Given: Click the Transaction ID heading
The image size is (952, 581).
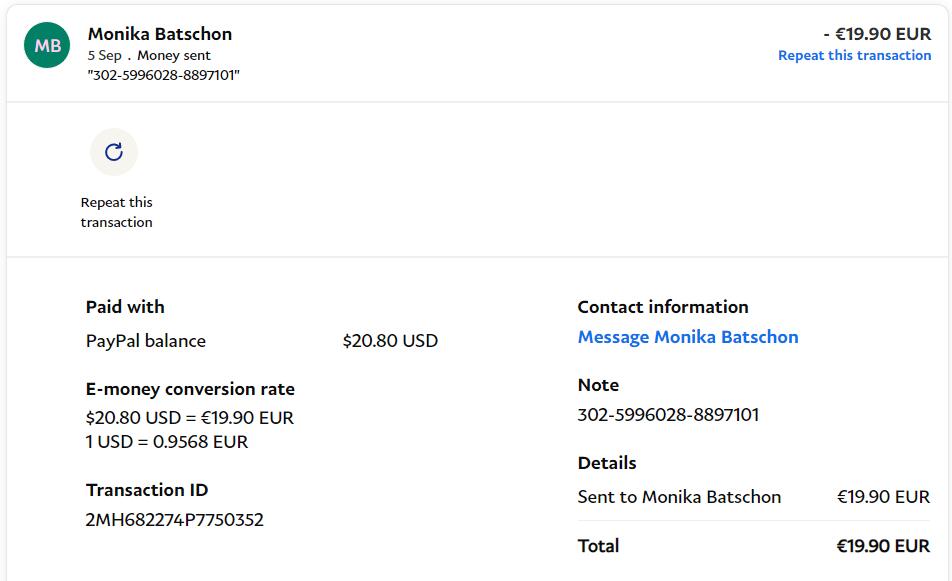Looking at the screenshot, I should (x=147, y=490).
